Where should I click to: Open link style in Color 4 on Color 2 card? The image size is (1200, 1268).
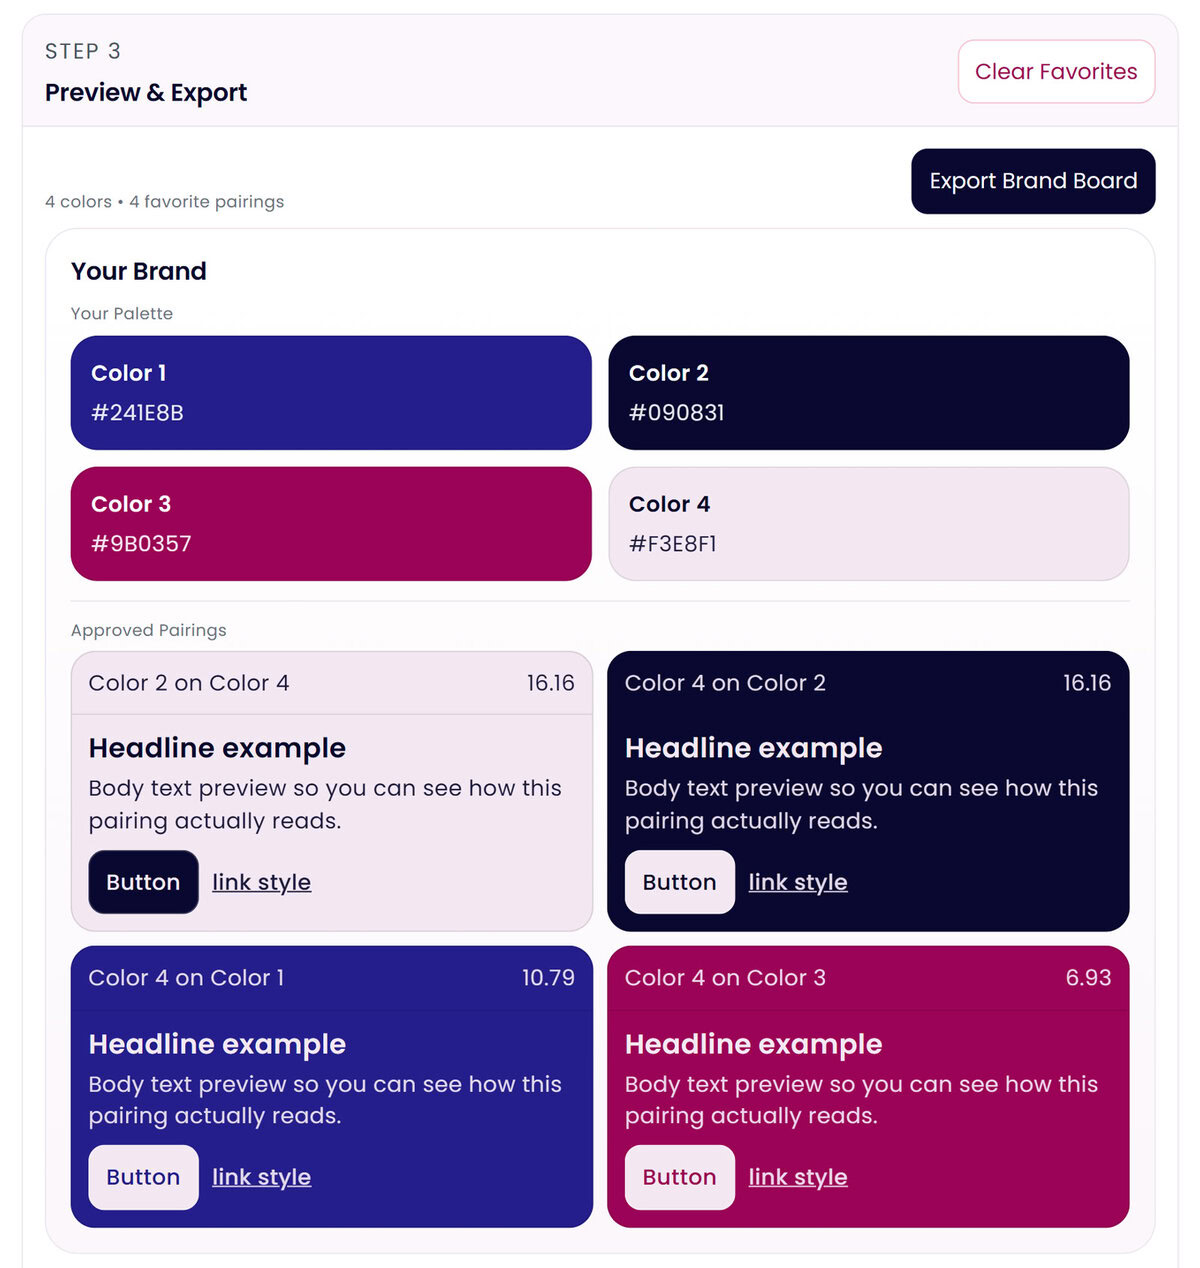tap(797, 882)
